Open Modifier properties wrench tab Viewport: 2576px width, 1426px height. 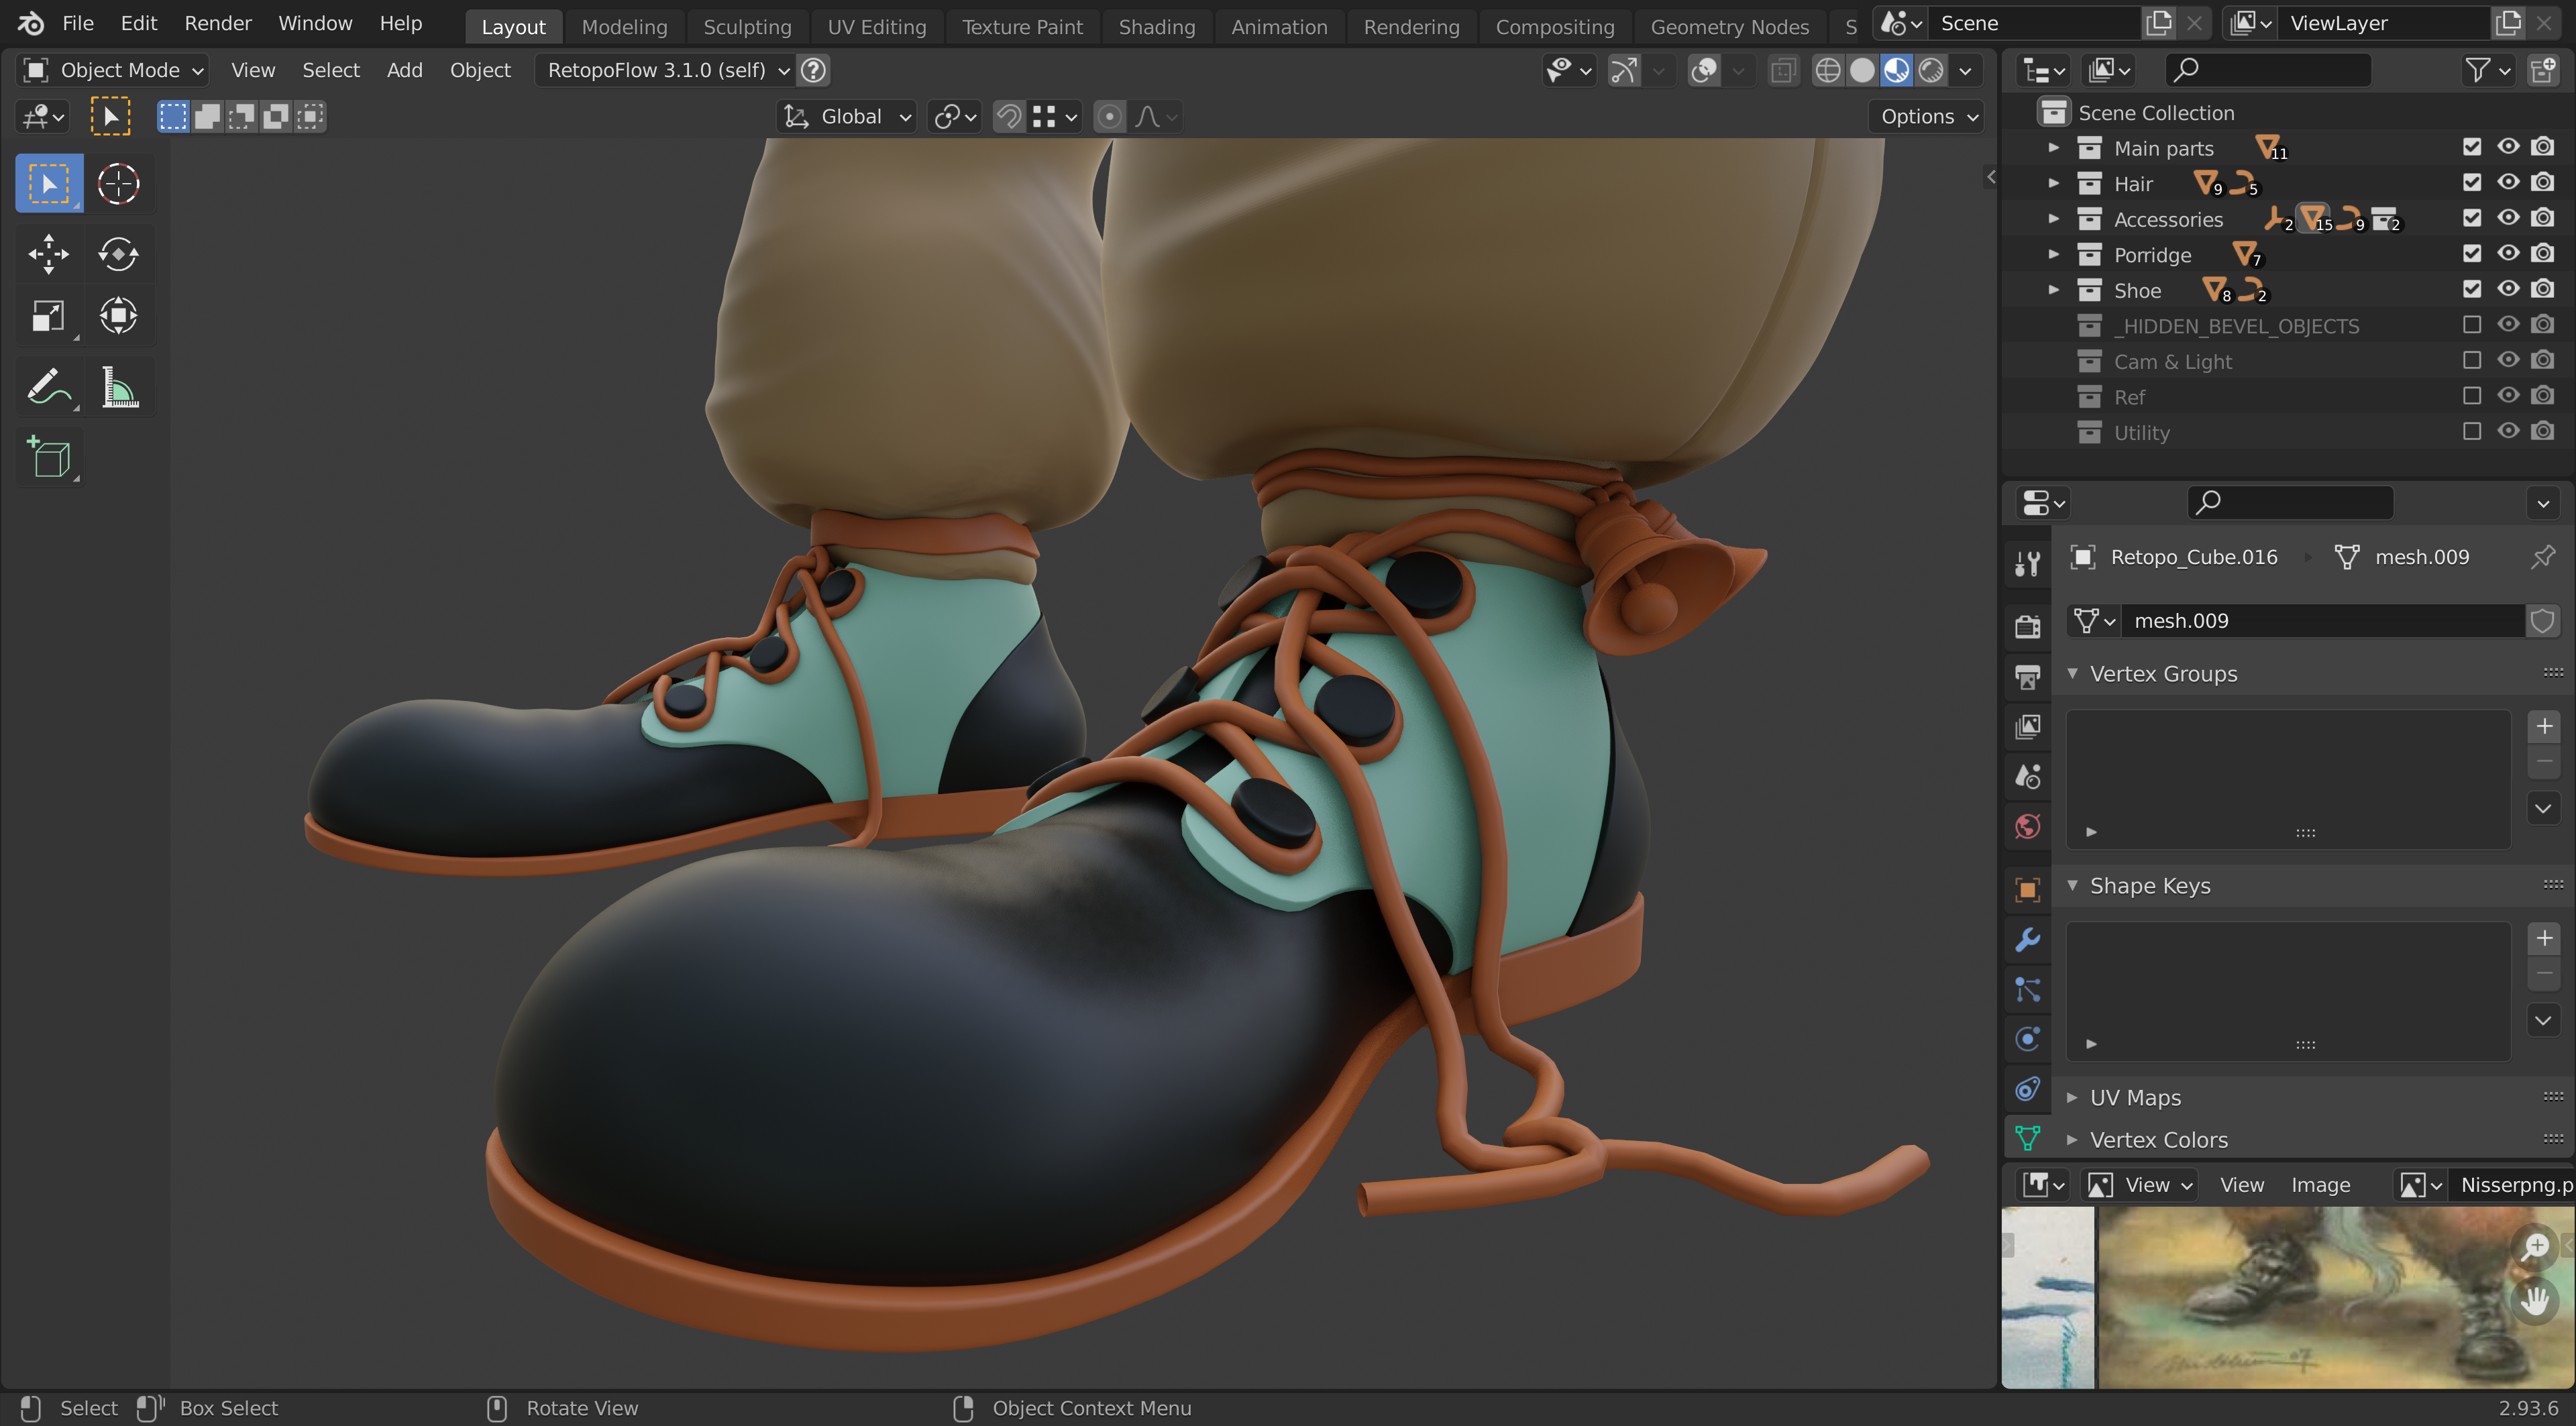click(x=2027, y=939)
